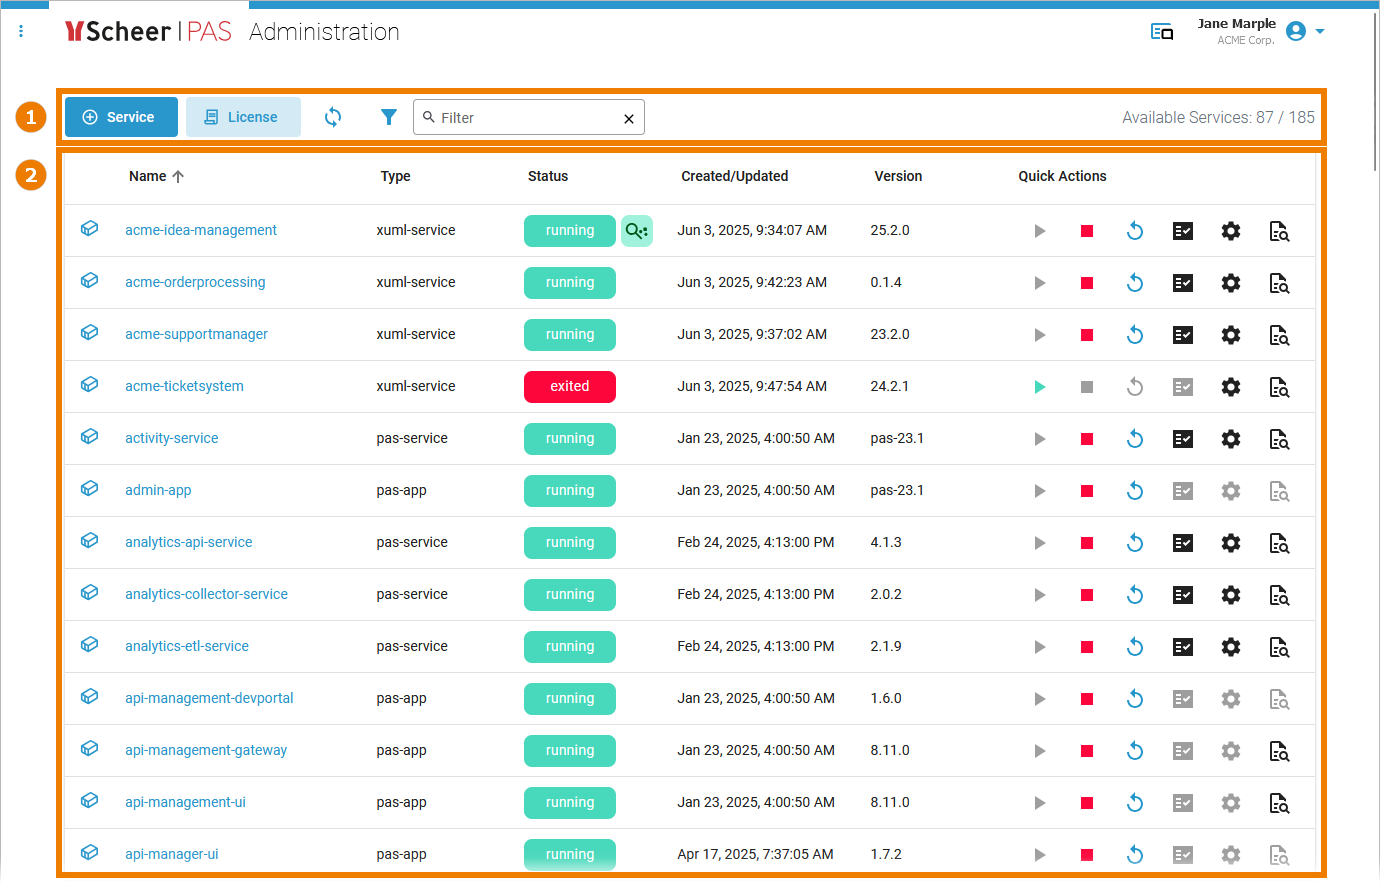The height and width of the screenshot is (884, 1380).
Task: Stop the acme-idea-management service
Action: point(1087,231)
